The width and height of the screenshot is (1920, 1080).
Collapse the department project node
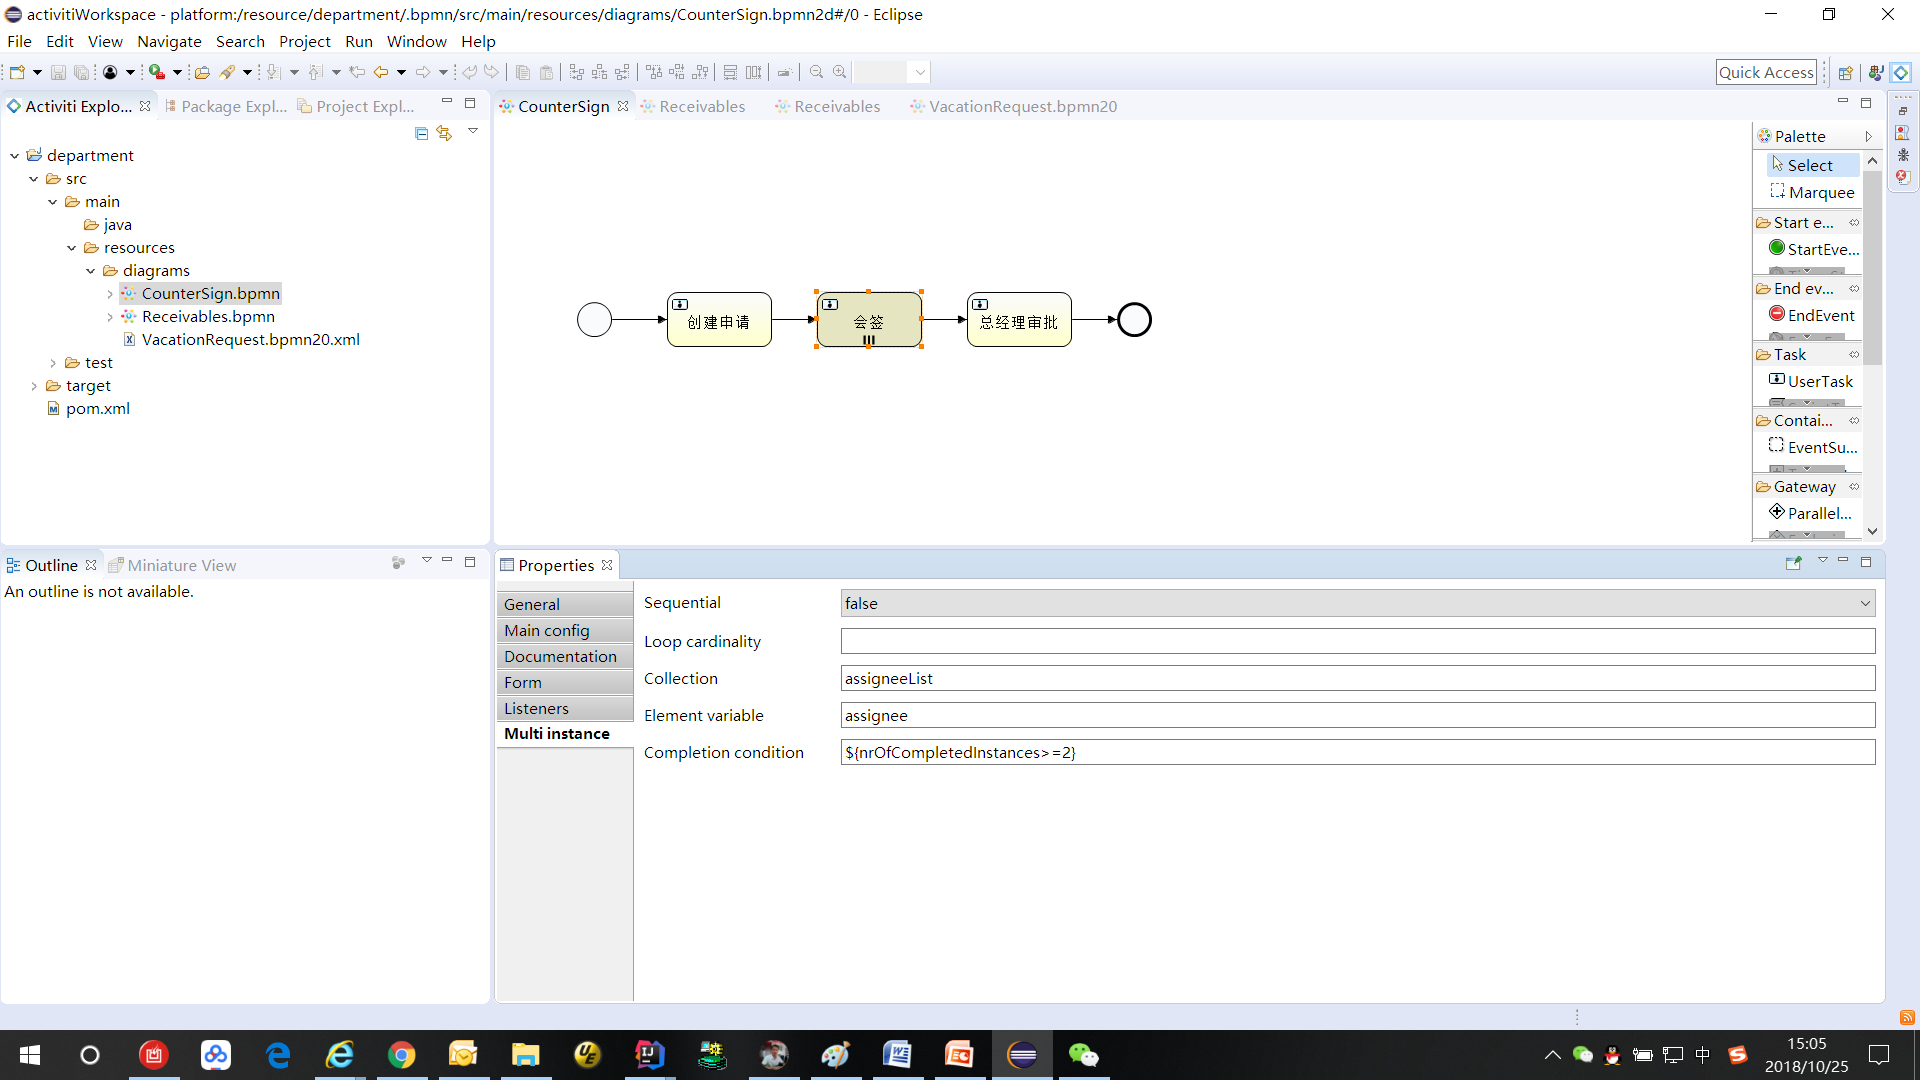pos(15,155)
